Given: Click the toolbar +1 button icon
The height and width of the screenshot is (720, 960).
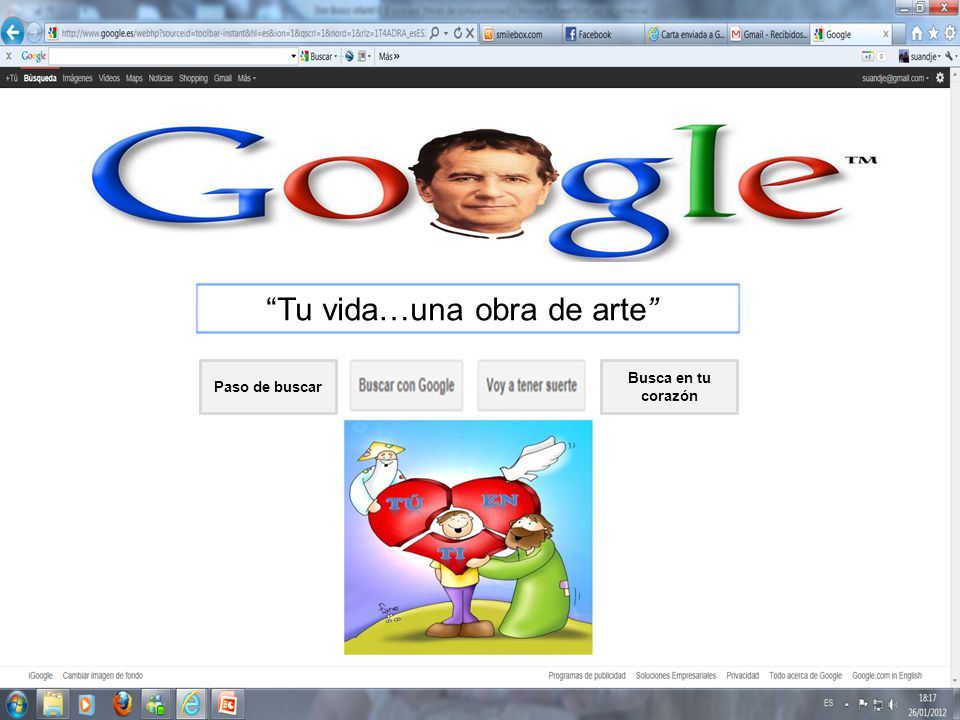Looking at the screenshot, I should click(868, 56).
